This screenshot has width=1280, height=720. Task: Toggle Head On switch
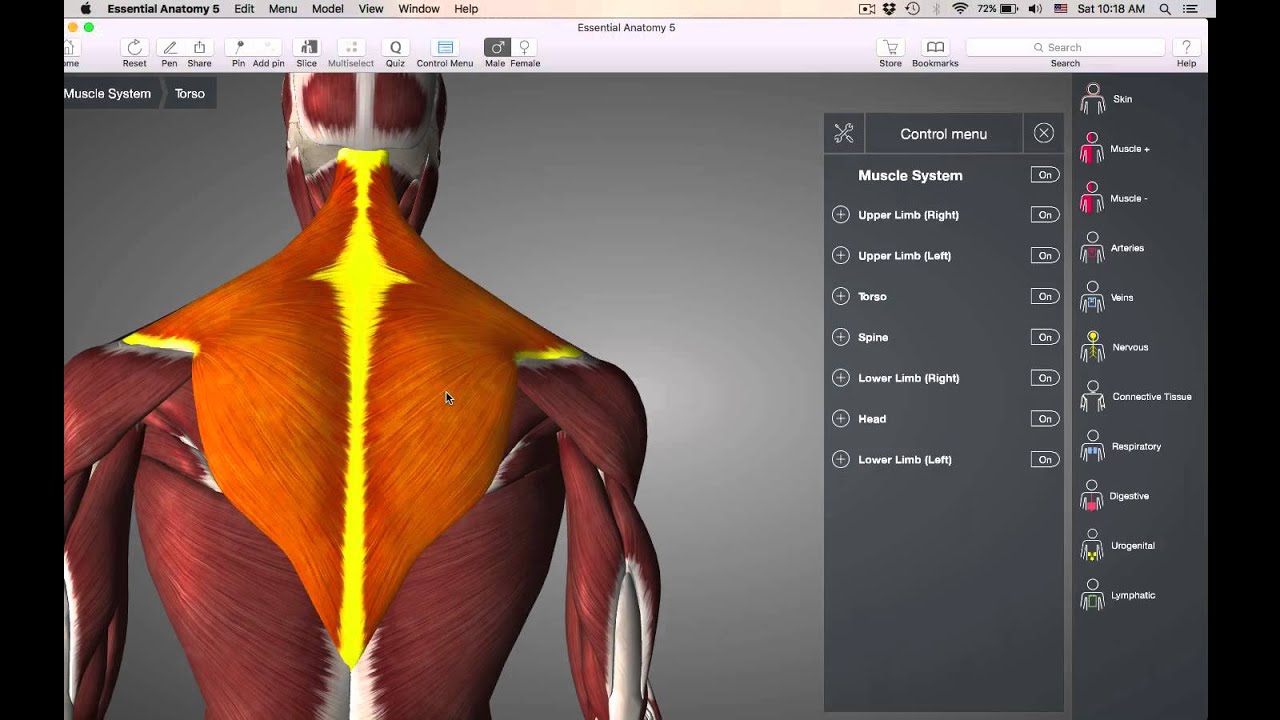pyautogui.click(x=1045, y=419)
